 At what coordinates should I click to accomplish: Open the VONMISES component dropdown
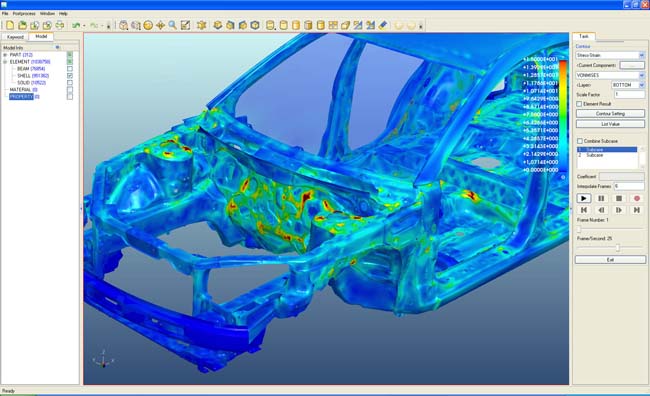point(641,75)
